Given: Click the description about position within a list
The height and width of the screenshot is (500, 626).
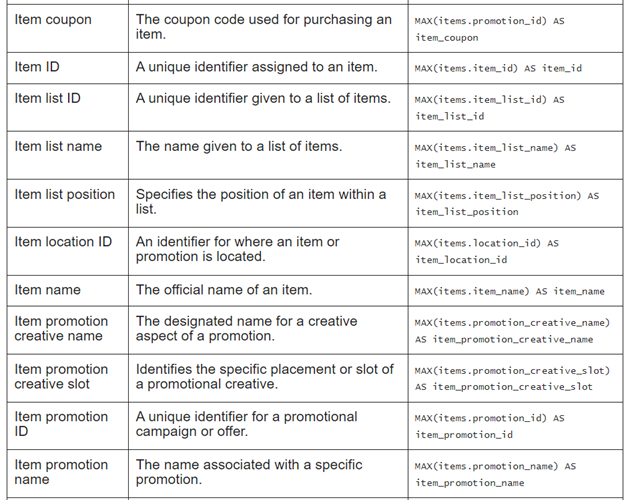Looking at the screenshot, I should click(x=261, y=201).
